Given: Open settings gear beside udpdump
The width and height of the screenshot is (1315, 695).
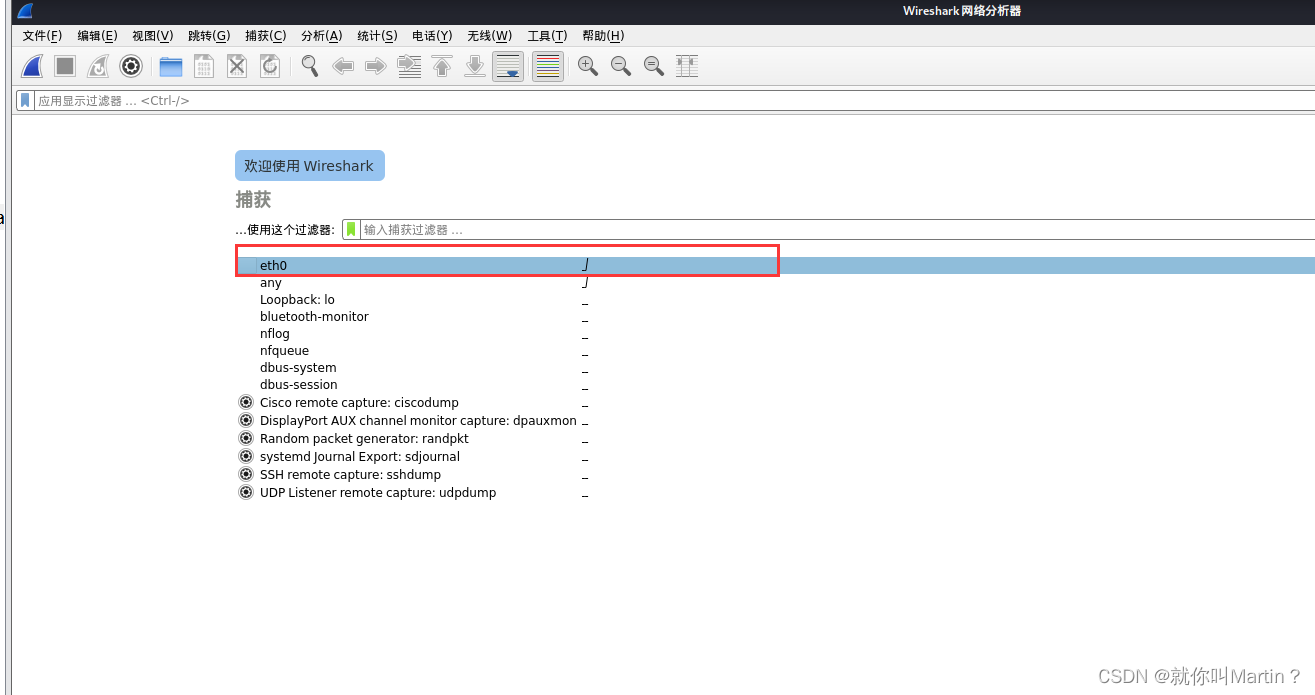Looking at the screenshot, I should [x=246, y=492].
